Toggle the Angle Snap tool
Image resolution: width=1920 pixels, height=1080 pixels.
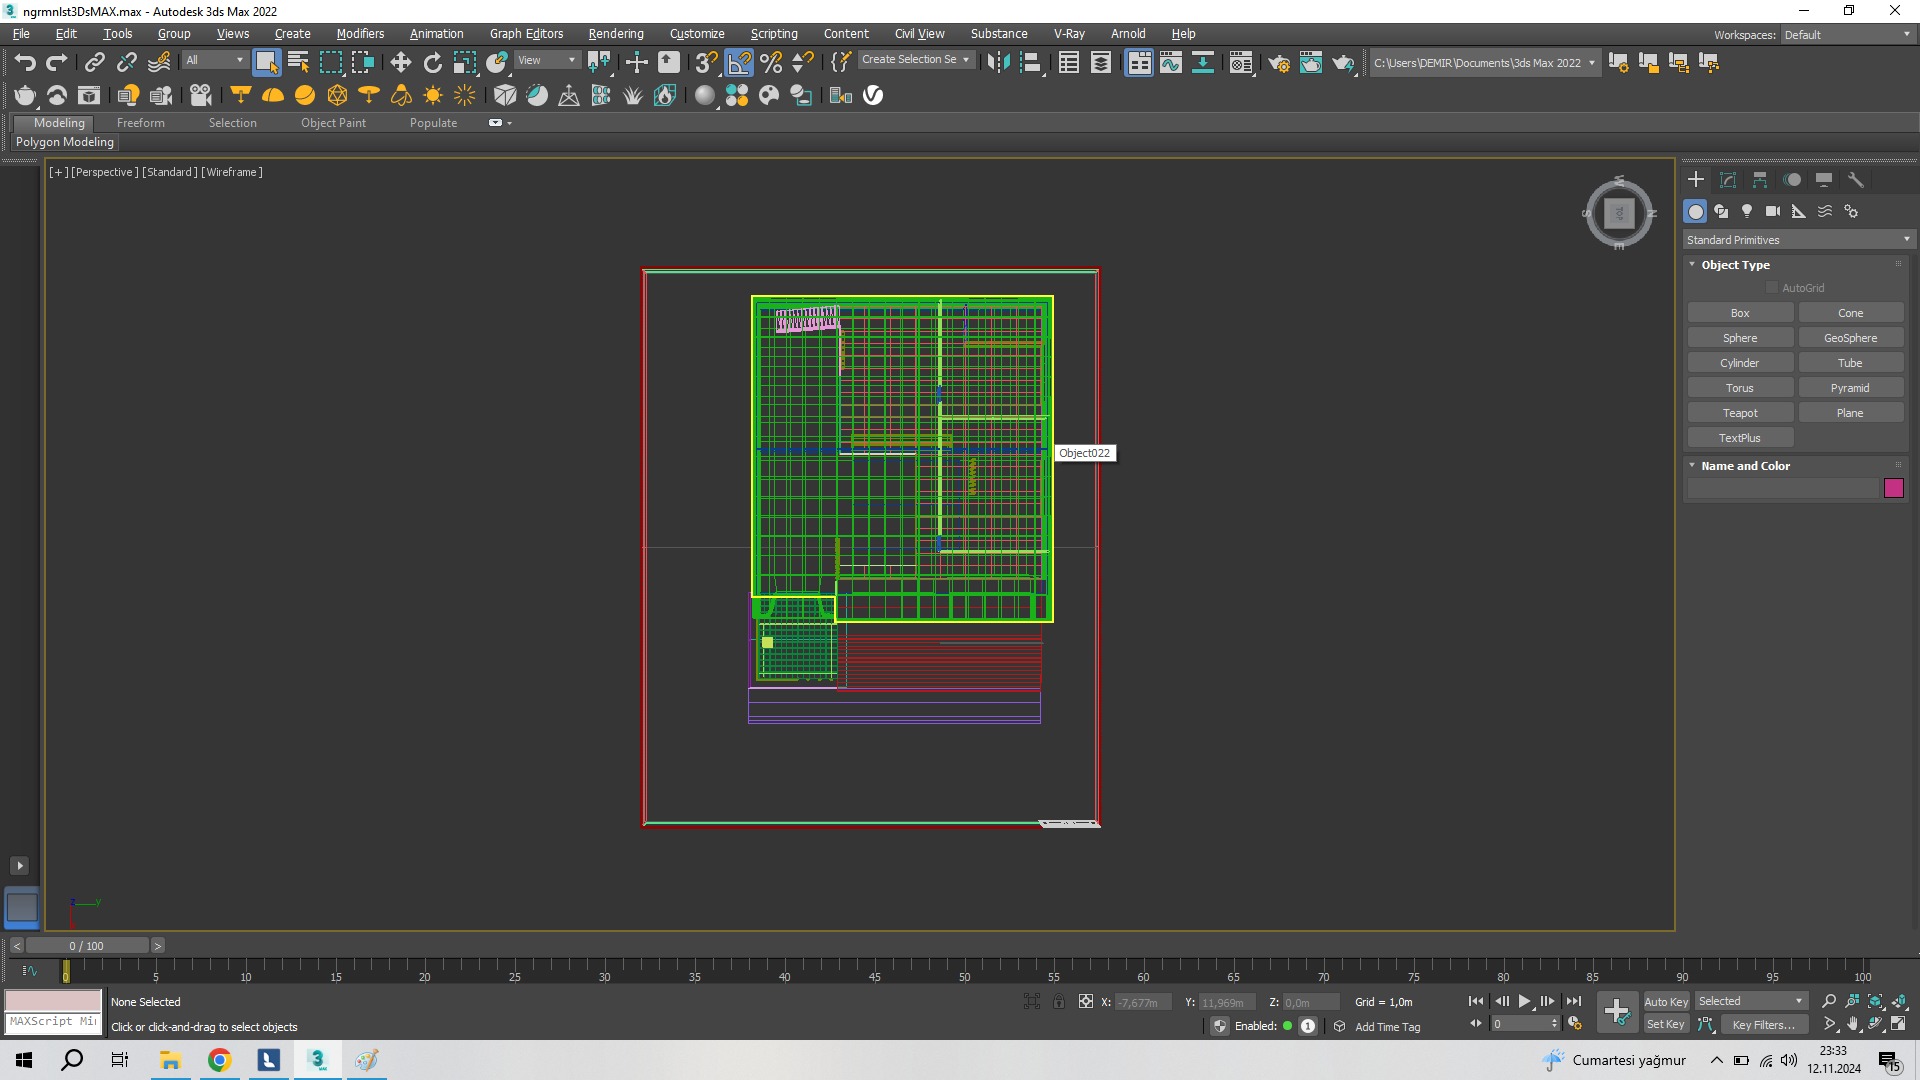tap(739, 63)
